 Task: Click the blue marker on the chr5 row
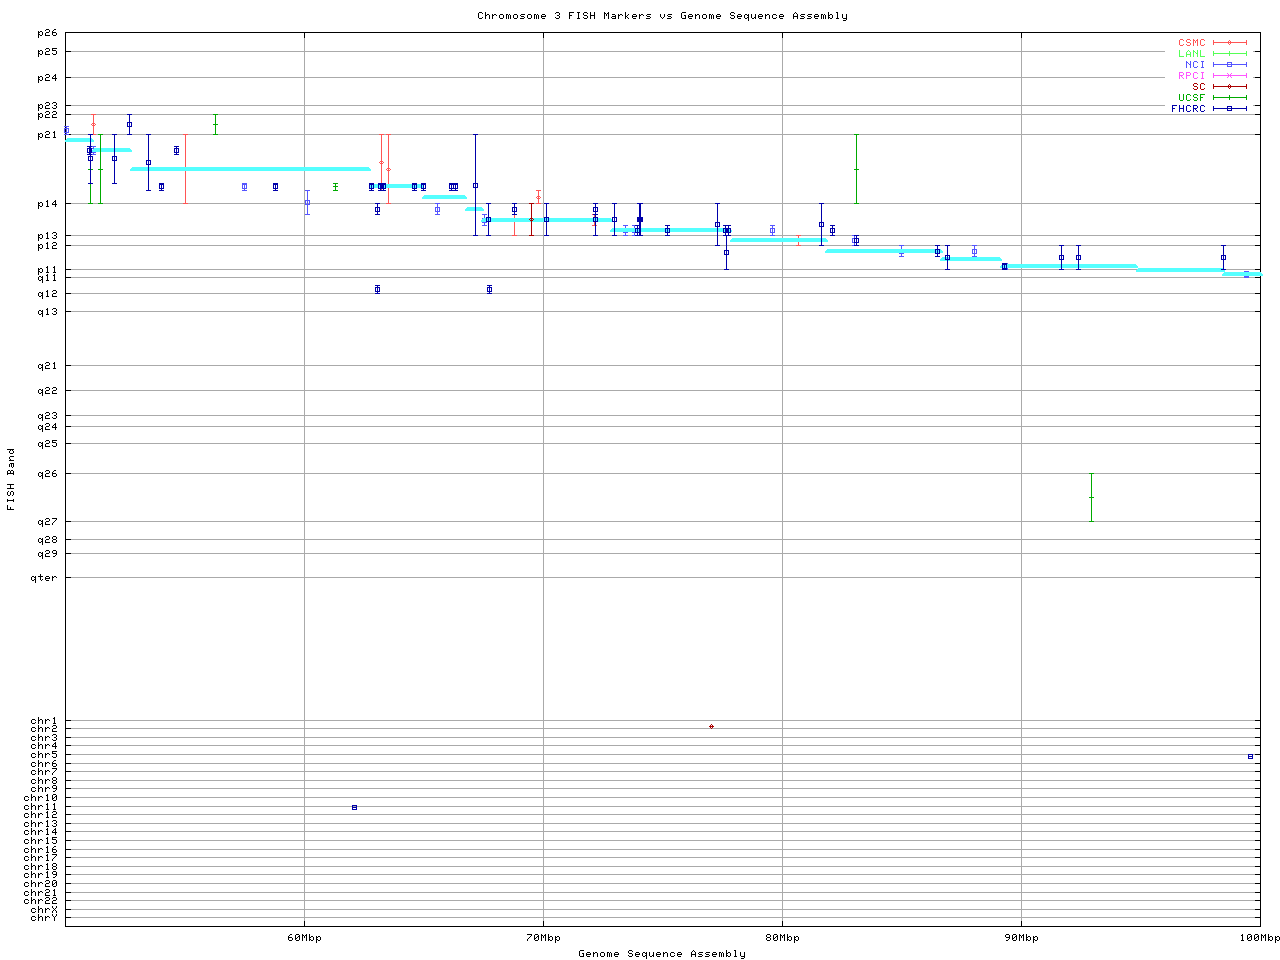[x=1250, y=757]
